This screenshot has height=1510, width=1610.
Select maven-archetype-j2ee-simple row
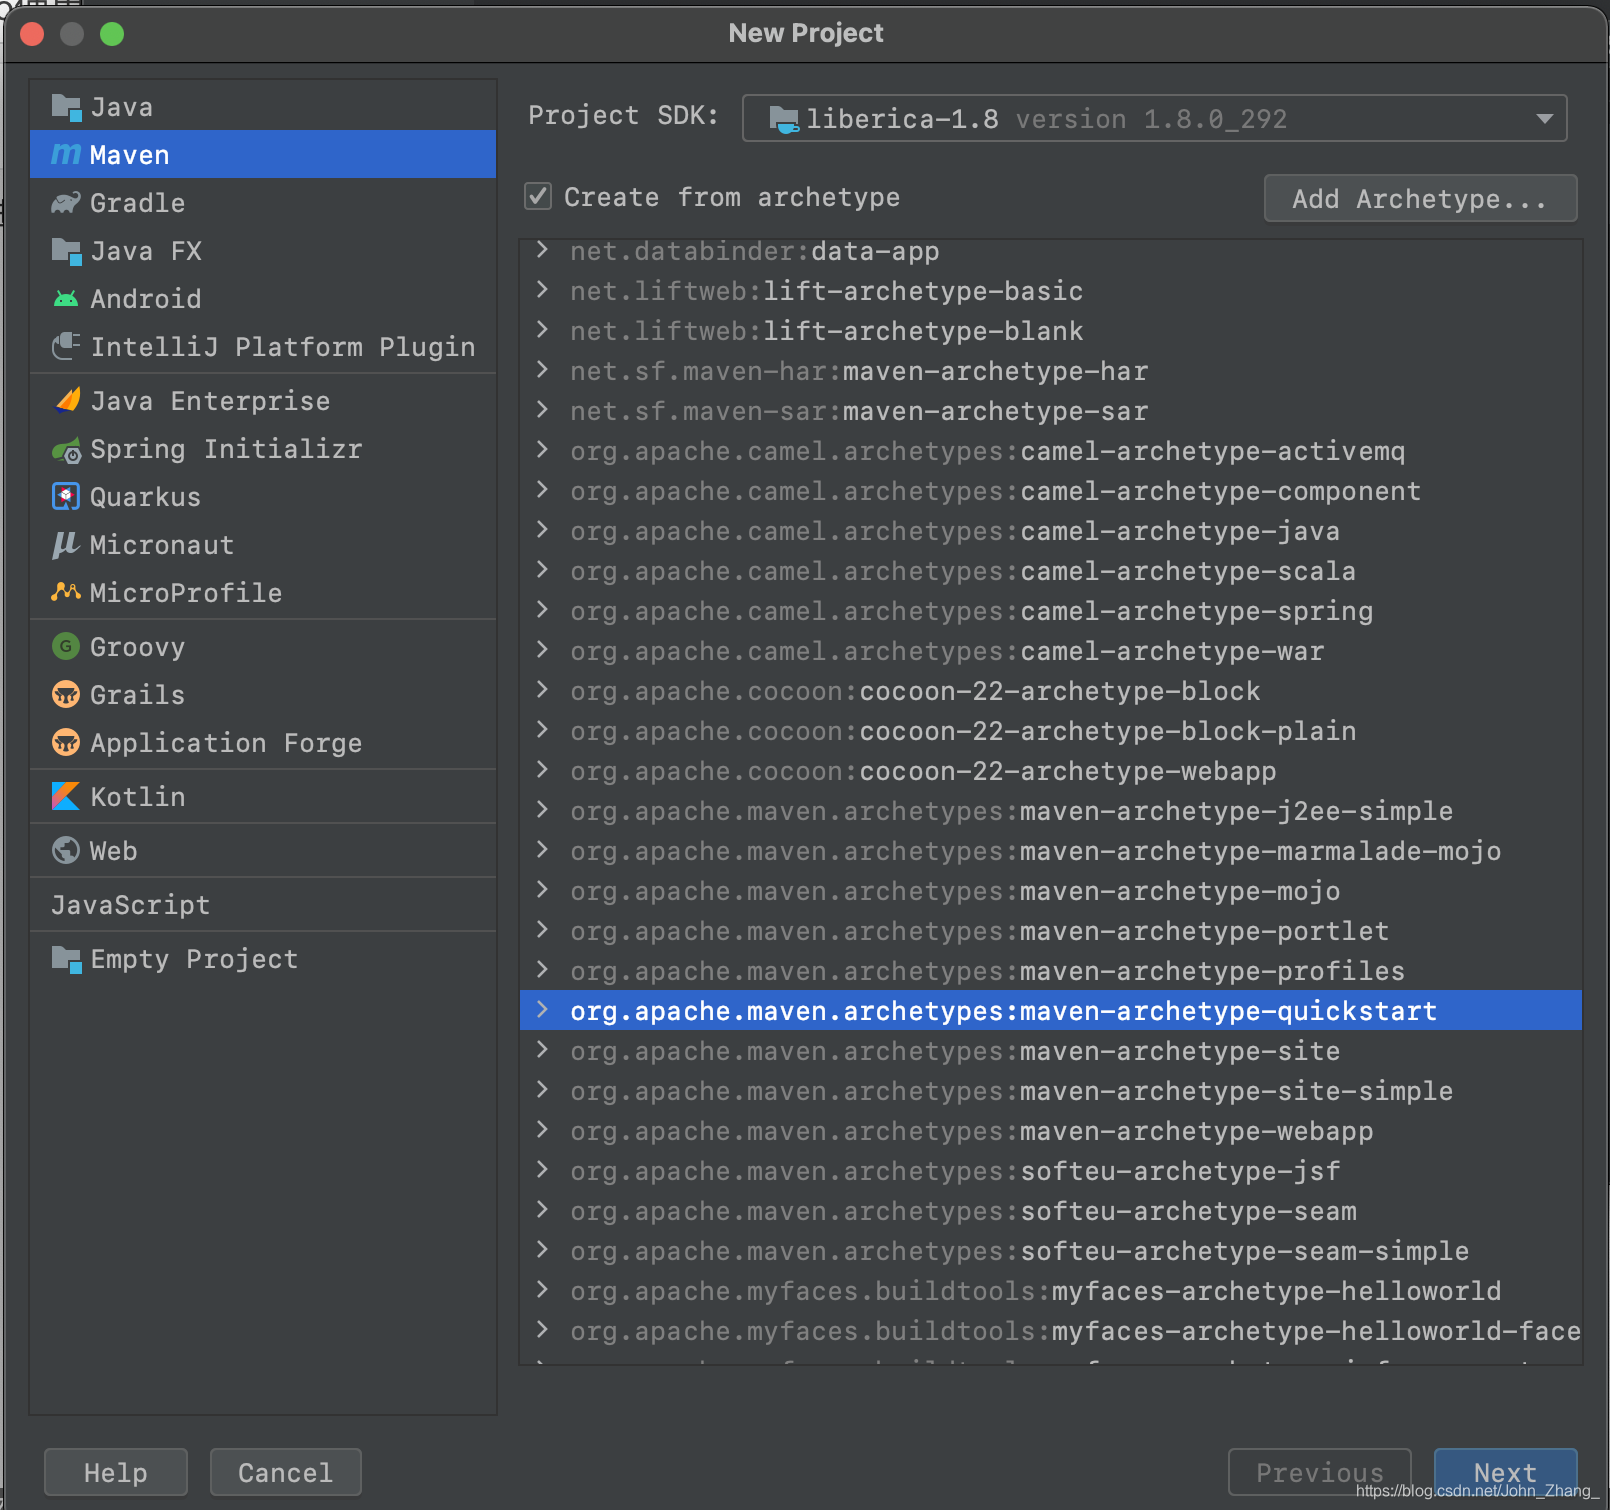[1050, 811]
